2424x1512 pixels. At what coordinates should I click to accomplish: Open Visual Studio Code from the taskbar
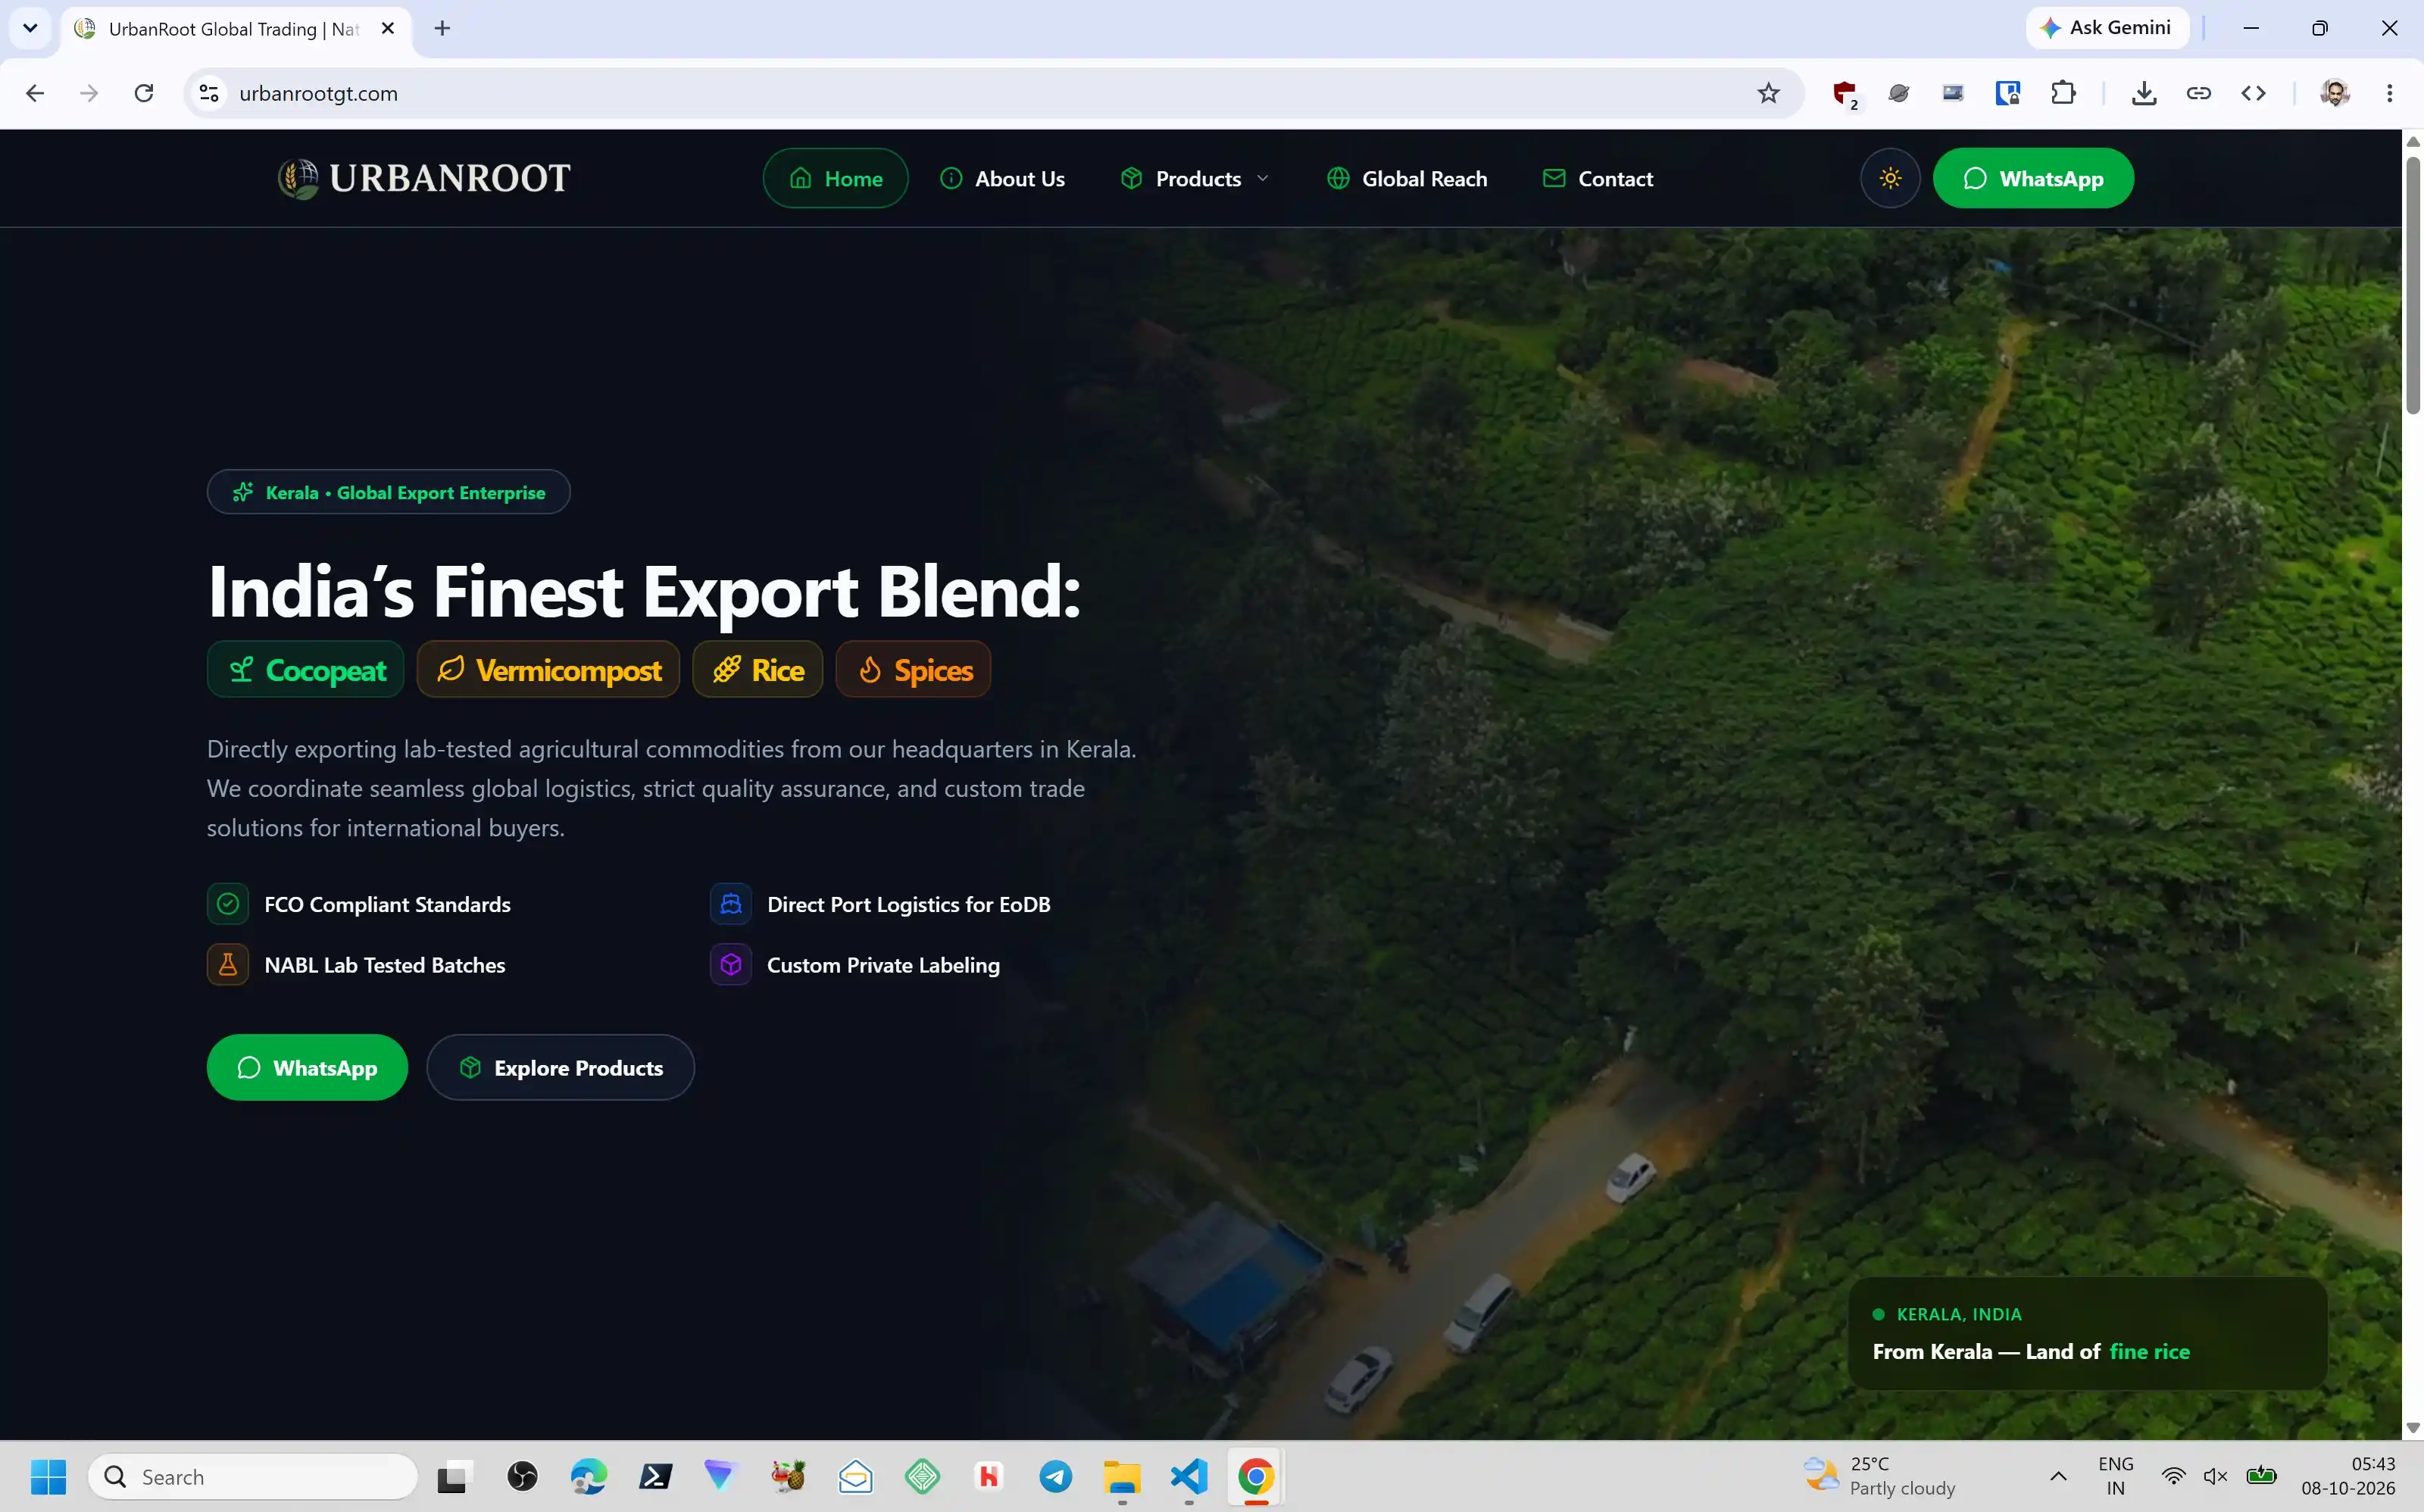pyautogui.click(x=1189, y=1477)
